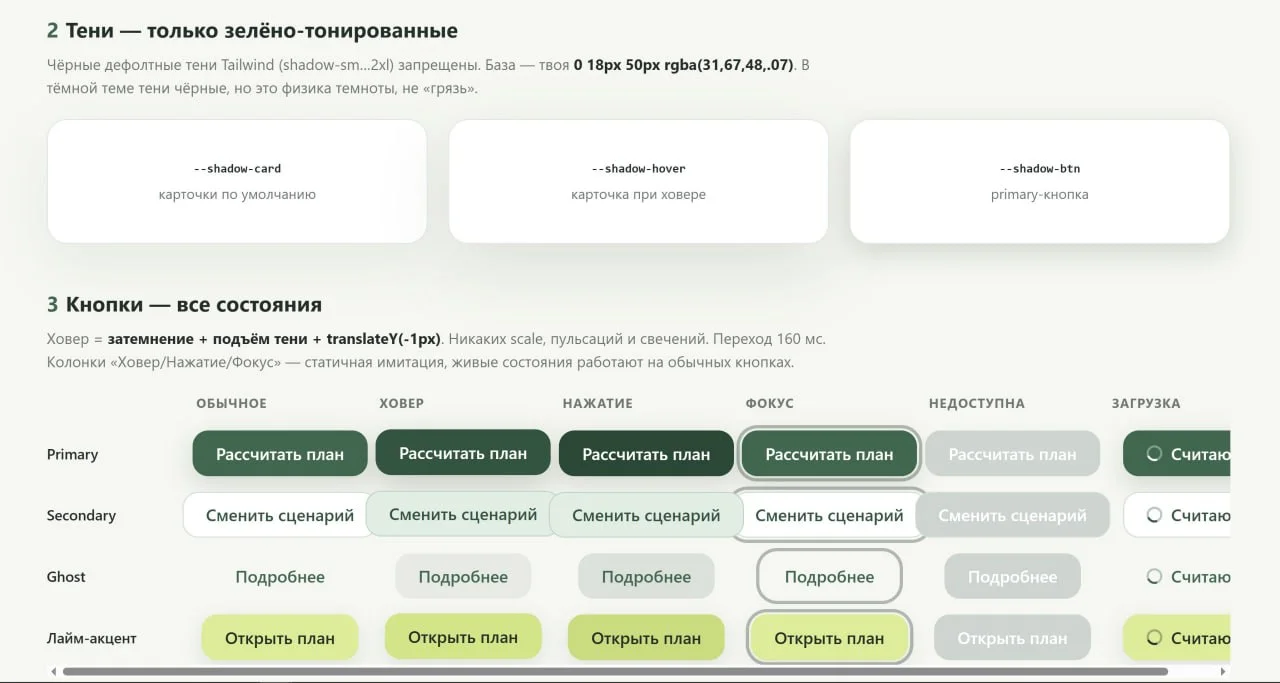Click the pressed-state "Открыть план" button under НАЖАТИЕ
Viewport: 1280px width, 683px height.
[646, 638]
